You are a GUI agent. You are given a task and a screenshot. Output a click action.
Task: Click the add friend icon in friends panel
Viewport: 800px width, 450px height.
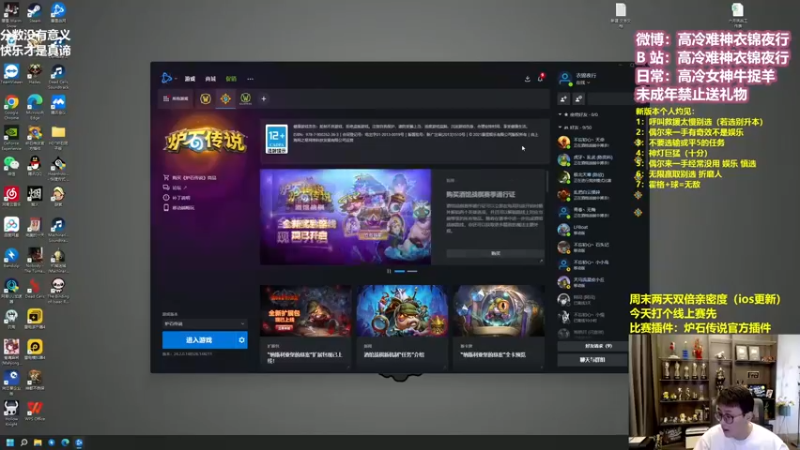[x=563, y=99]
